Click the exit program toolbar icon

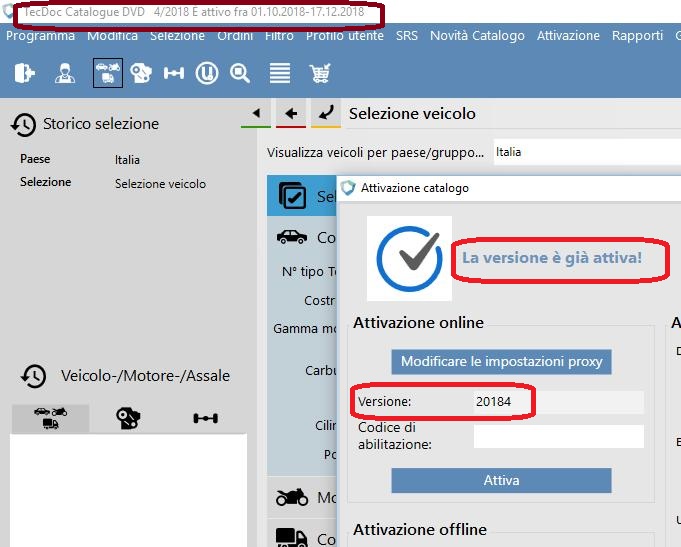point(24,73)
